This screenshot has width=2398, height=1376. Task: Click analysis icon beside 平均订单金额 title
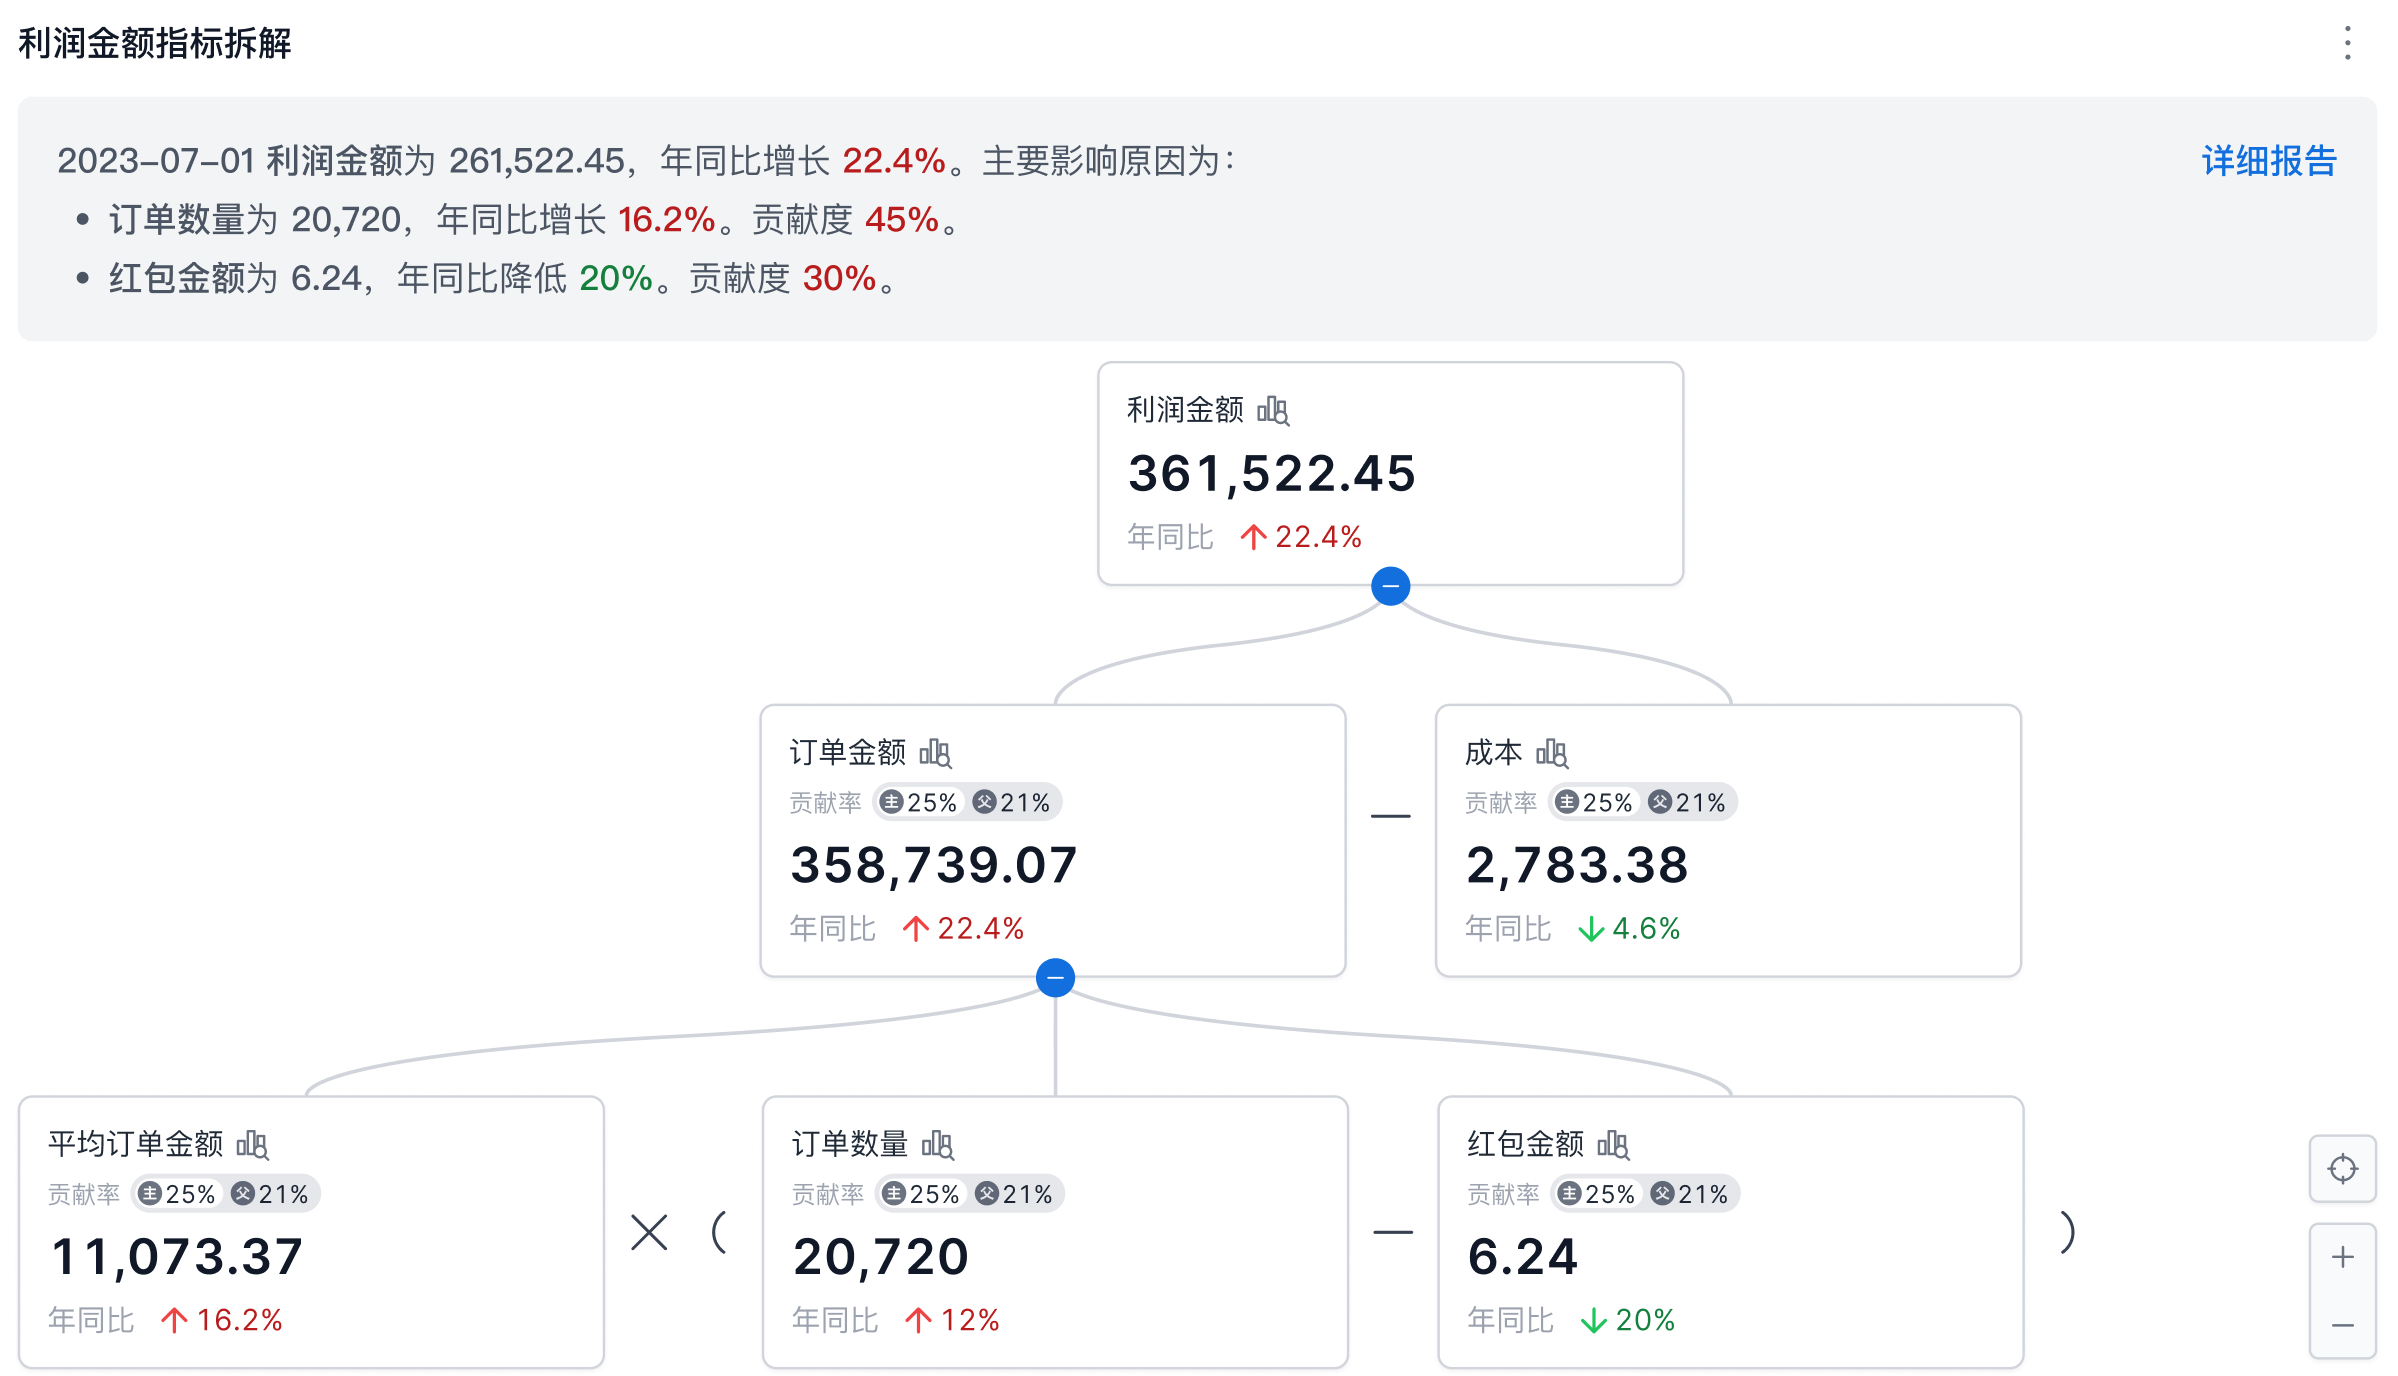(253, 1144)
